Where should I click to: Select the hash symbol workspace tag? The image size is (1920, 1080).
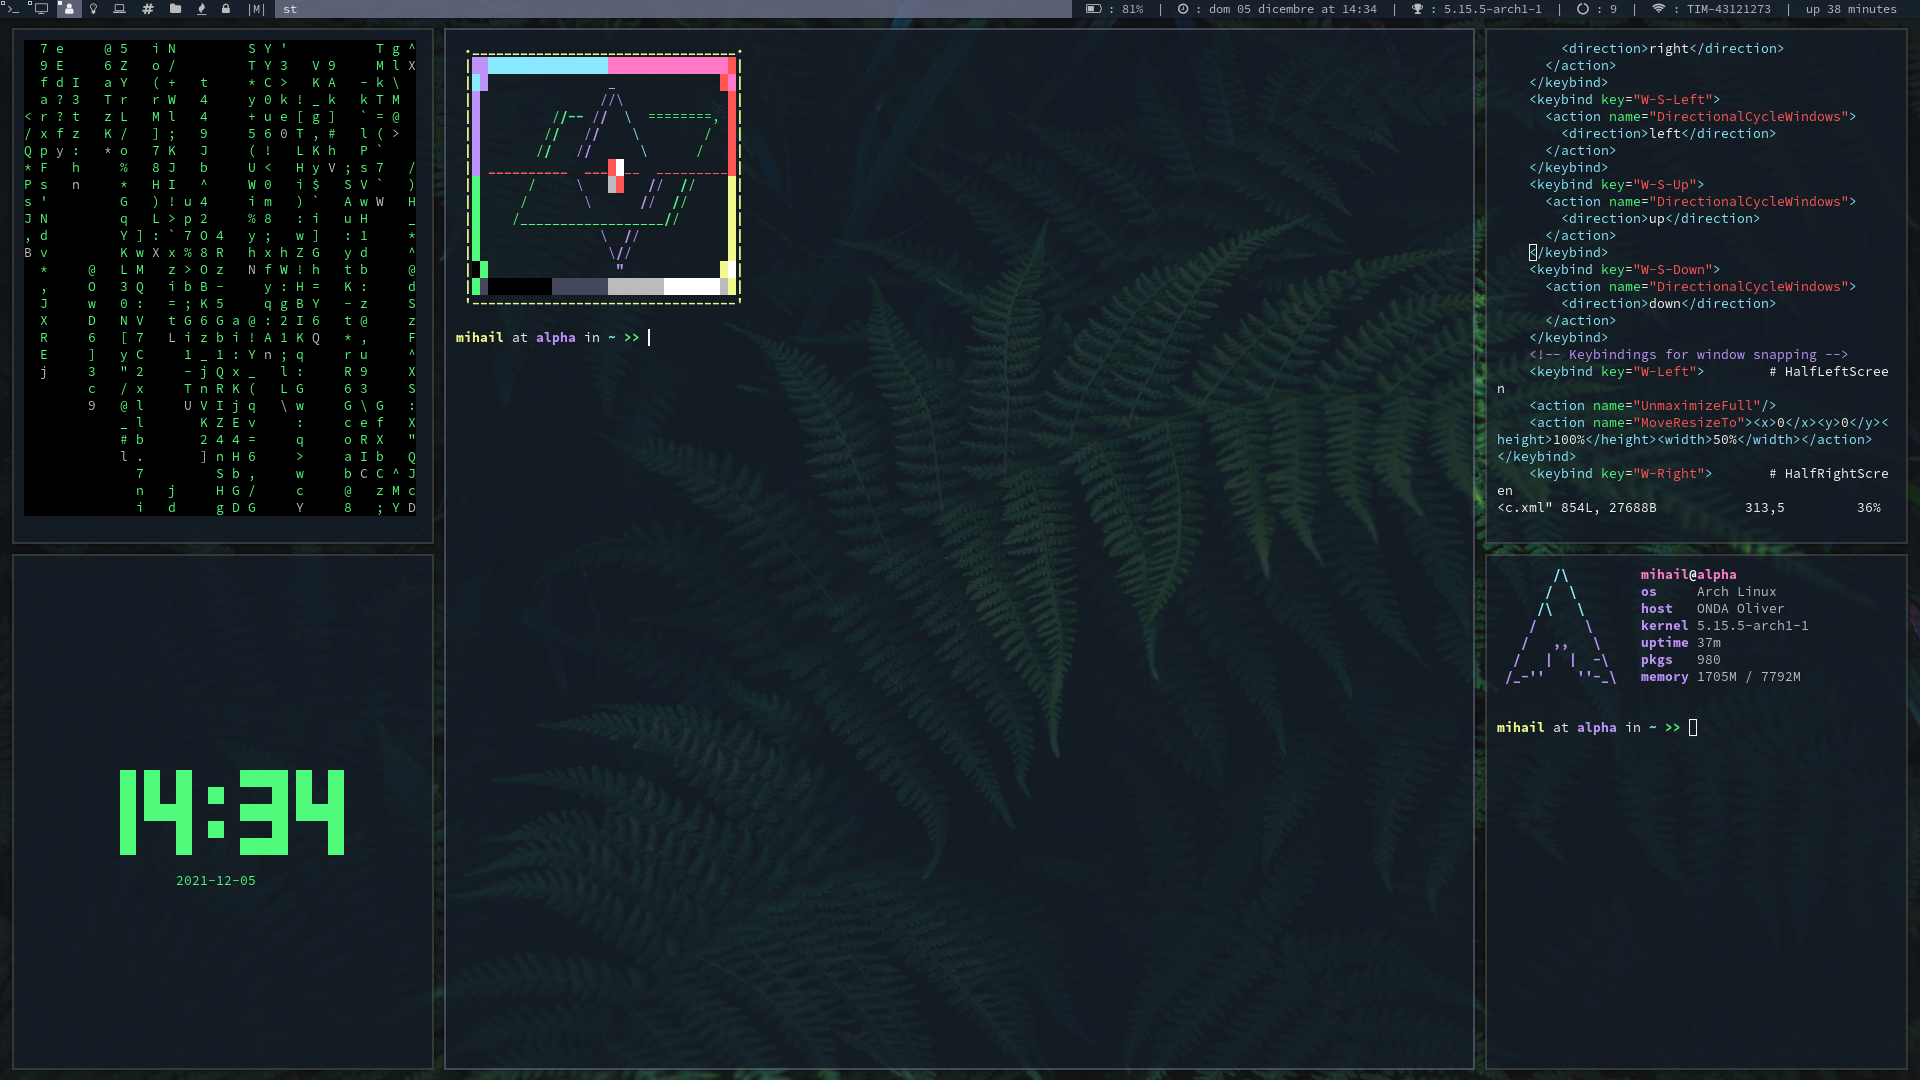147,9
